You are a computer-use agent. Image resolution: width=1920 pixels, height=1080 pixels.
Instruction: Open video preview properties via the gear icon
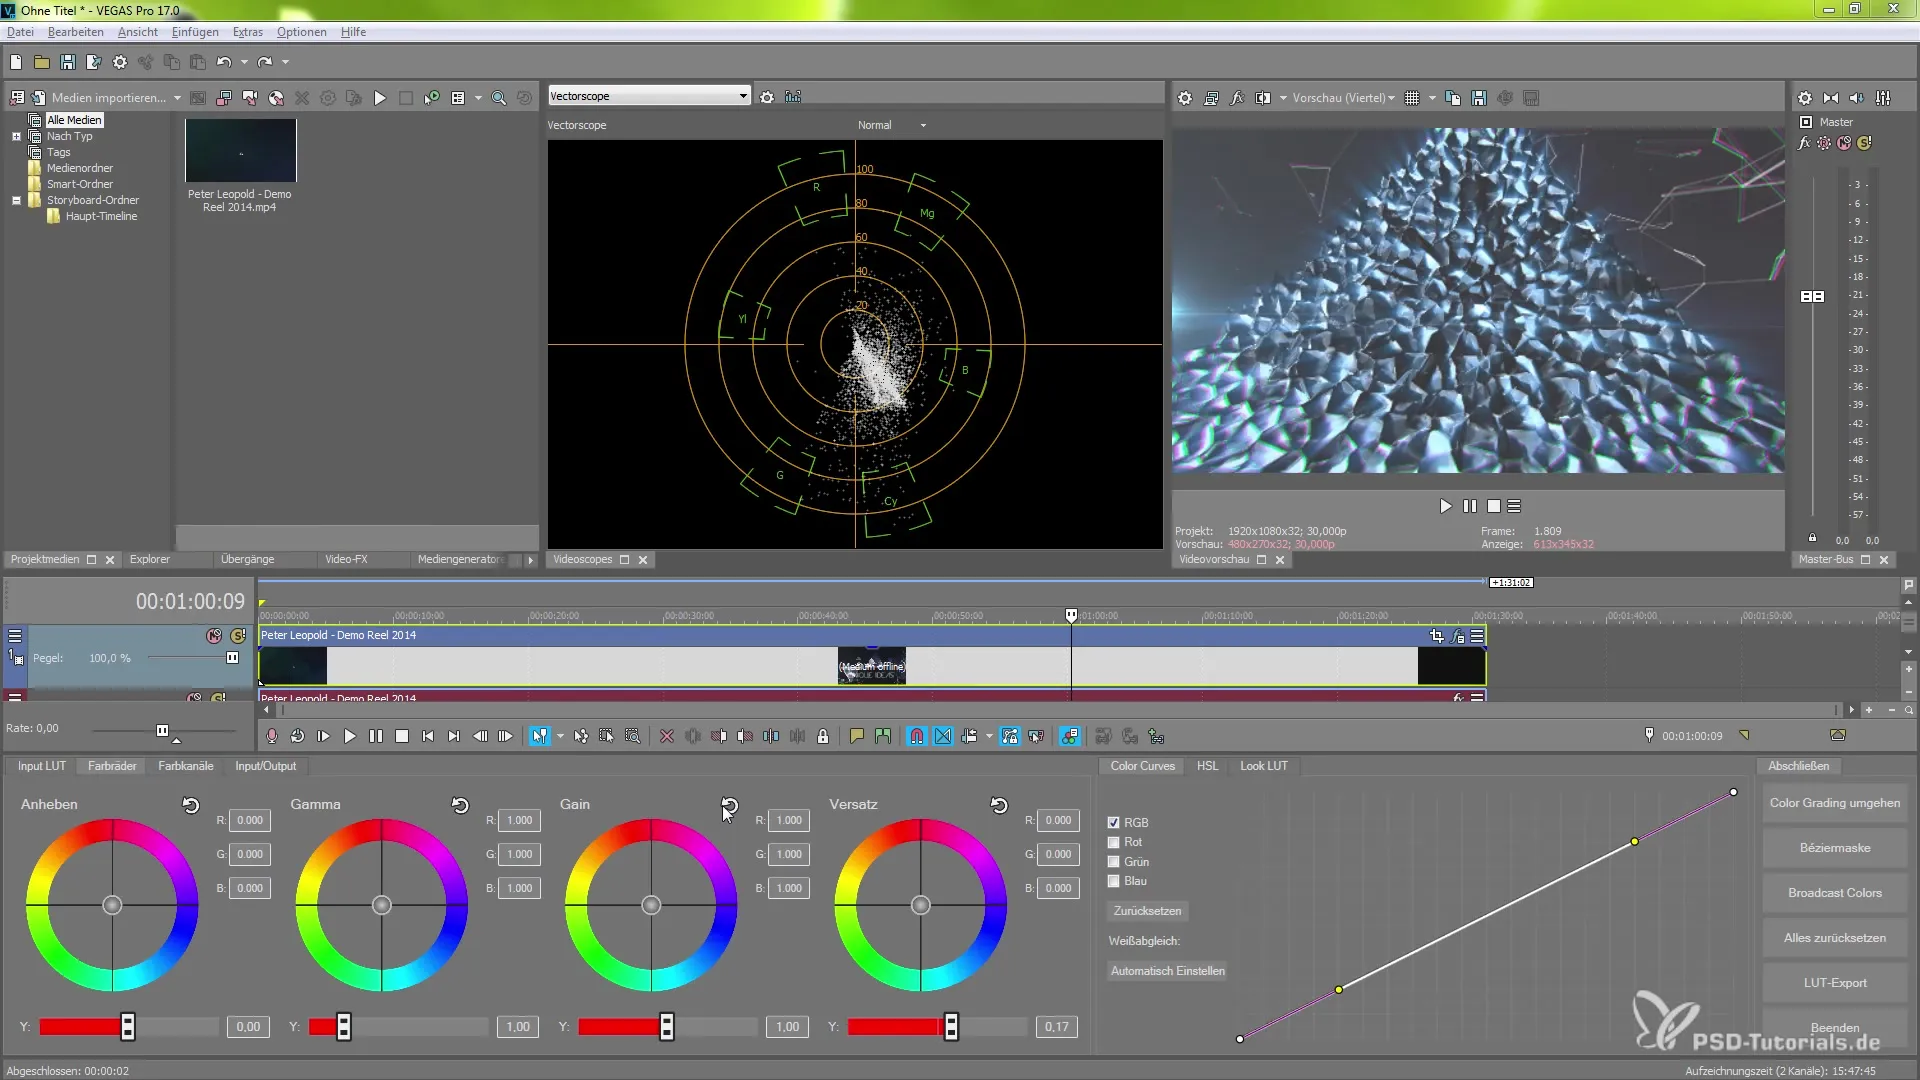pyautogui.click(x=1185, y=98)
